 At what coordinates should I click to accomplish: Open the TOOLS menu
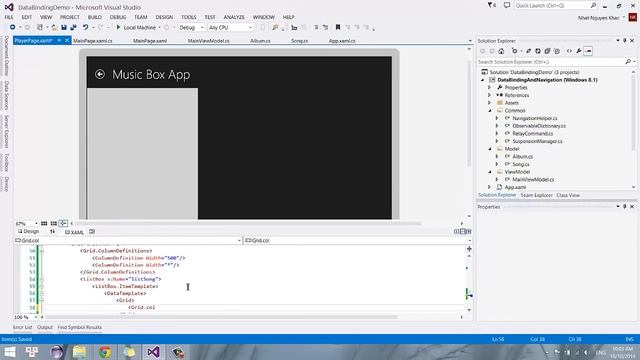tap(189, 17)
